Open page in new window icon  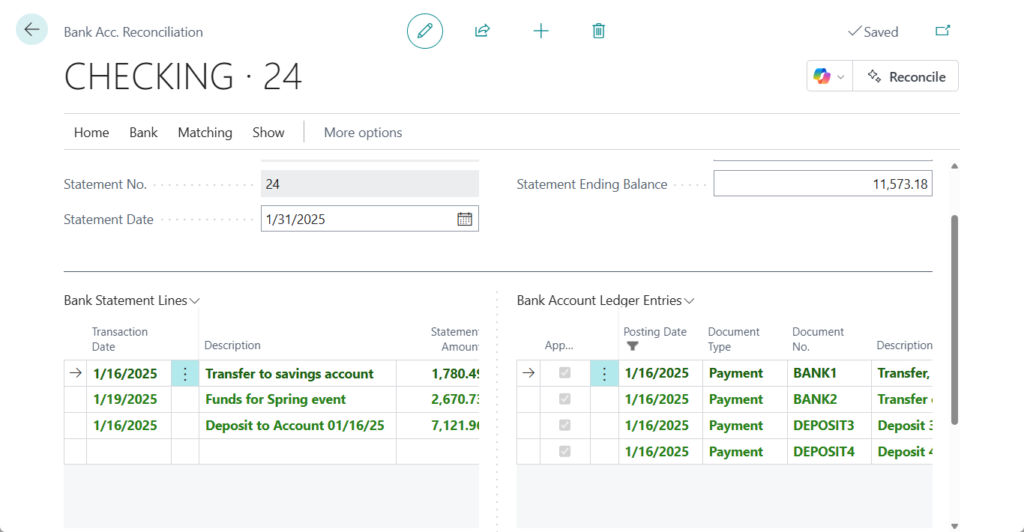tap(942, 31)
